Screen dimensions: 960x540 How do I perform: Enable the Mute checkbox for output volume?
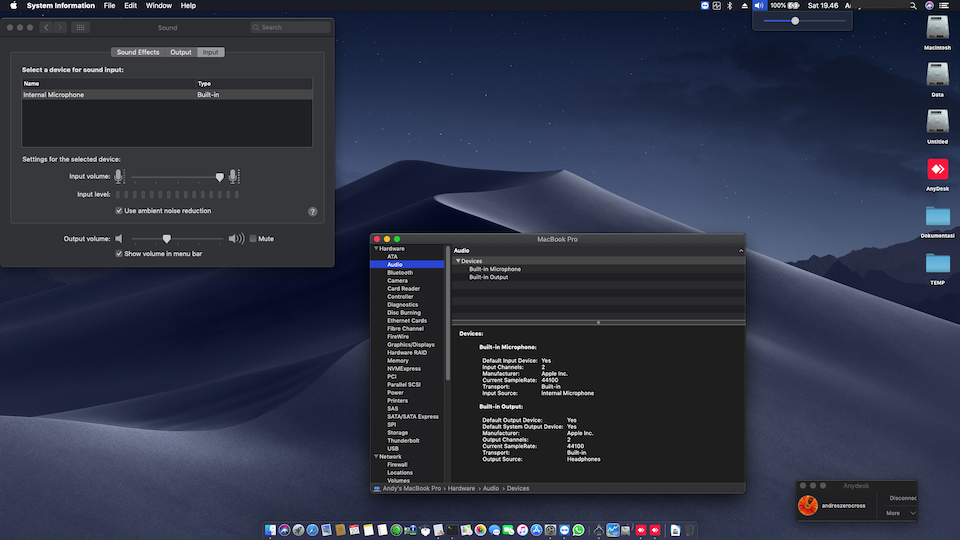point(253,239)
